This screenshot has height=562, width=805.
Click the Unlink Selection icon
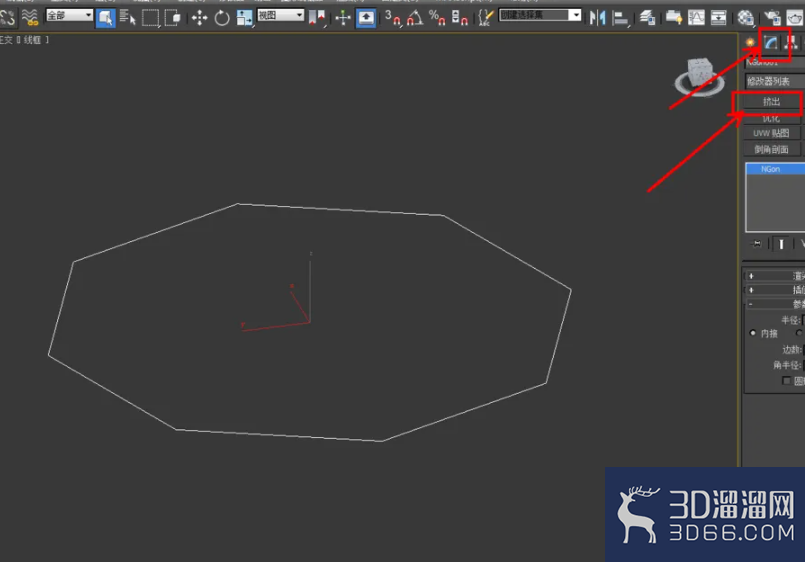coord(7,18)
